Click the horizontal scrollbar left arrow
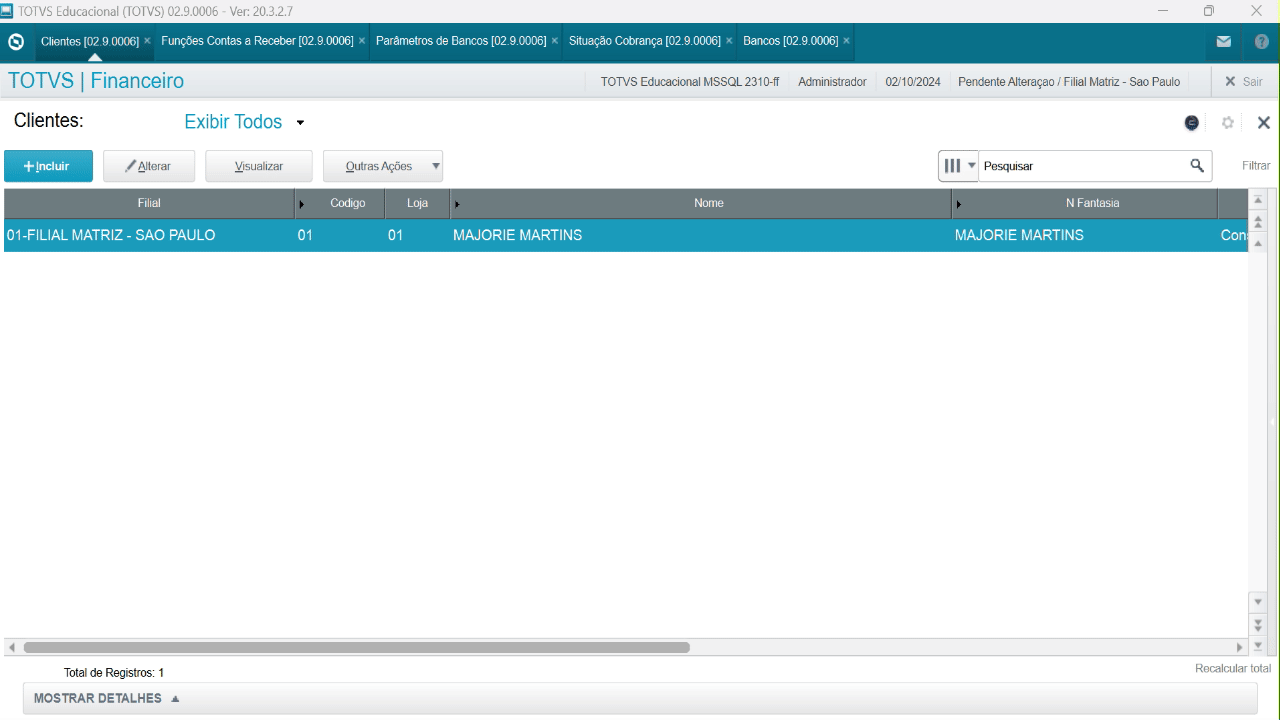The image size is (1280, 720). pos(12,647)
